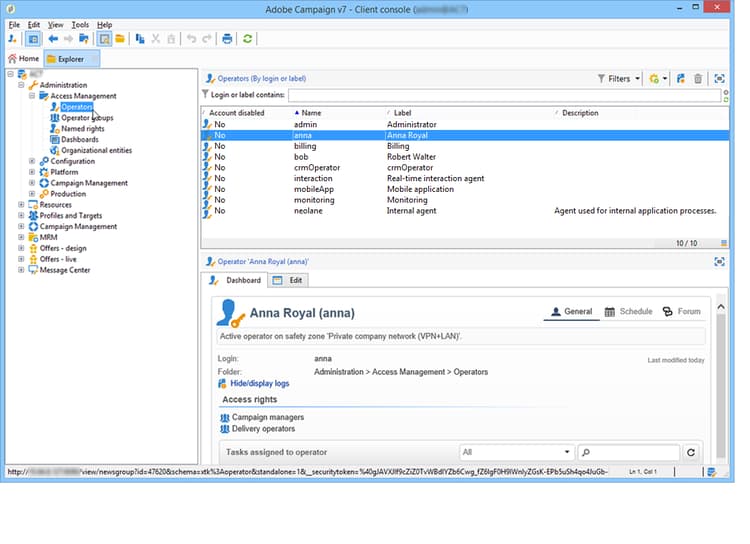This screenshot has width=750, height=544.
Task: Click the yellow folder toolbar icon
Action: (120, 39)
